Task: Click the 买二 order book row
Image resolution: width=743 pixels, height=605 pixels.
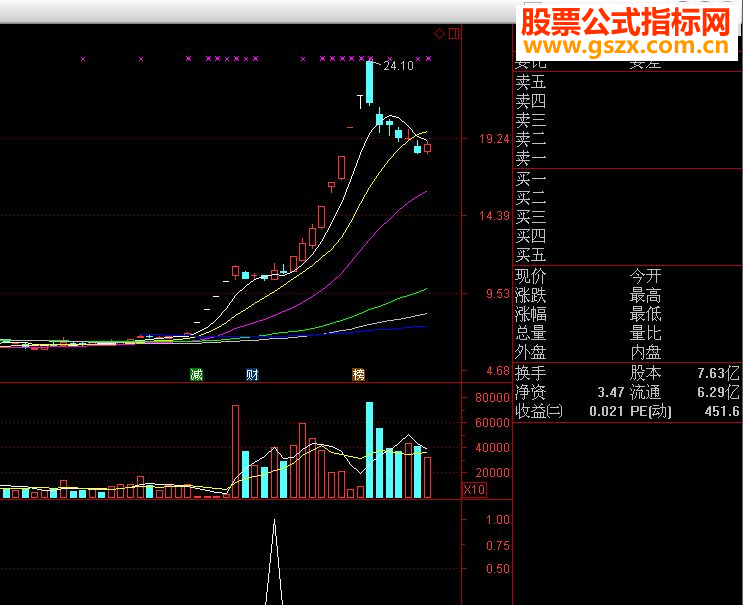Action: click(x=627, y=198)
